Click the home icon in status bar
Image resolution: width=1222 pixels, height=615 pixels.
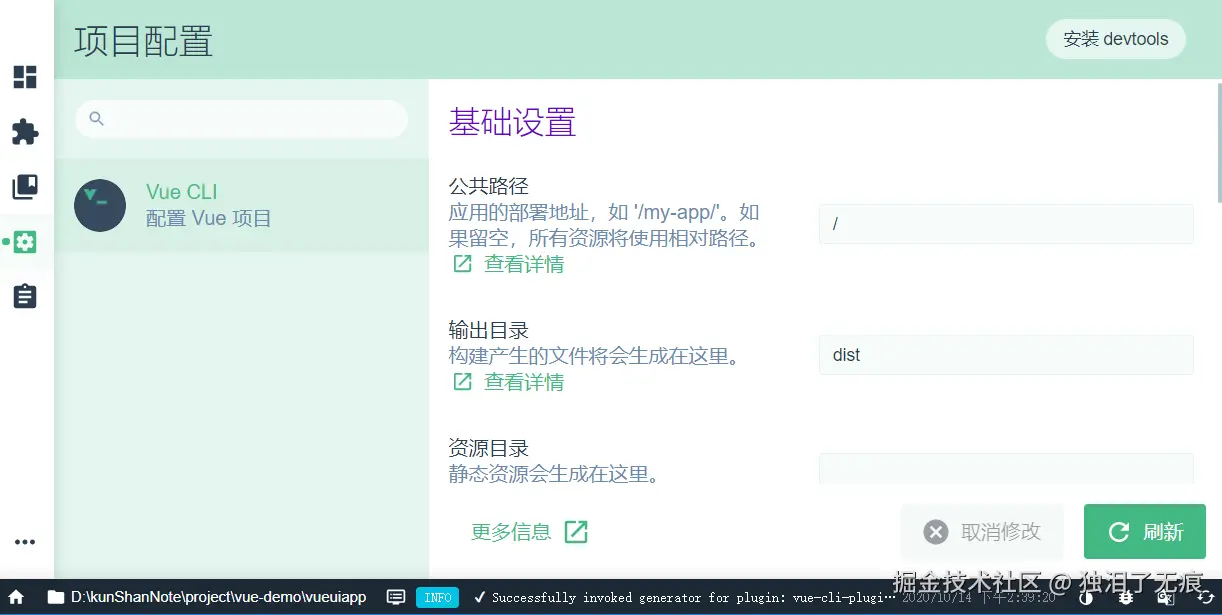coord(16,597)
